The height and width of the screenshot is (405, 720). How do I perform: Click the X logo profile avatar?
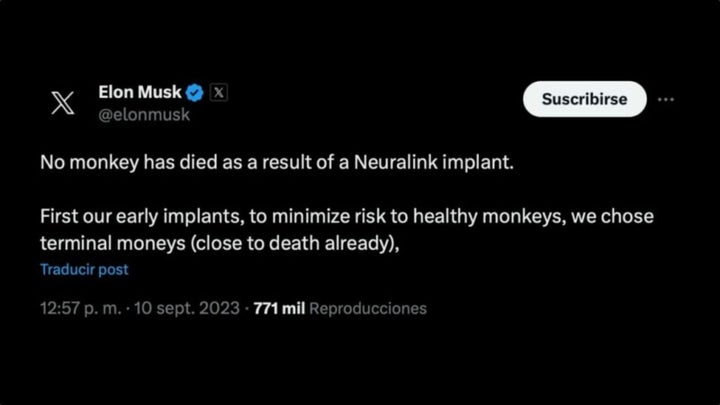pyautogui.click(x=62, y=103)
